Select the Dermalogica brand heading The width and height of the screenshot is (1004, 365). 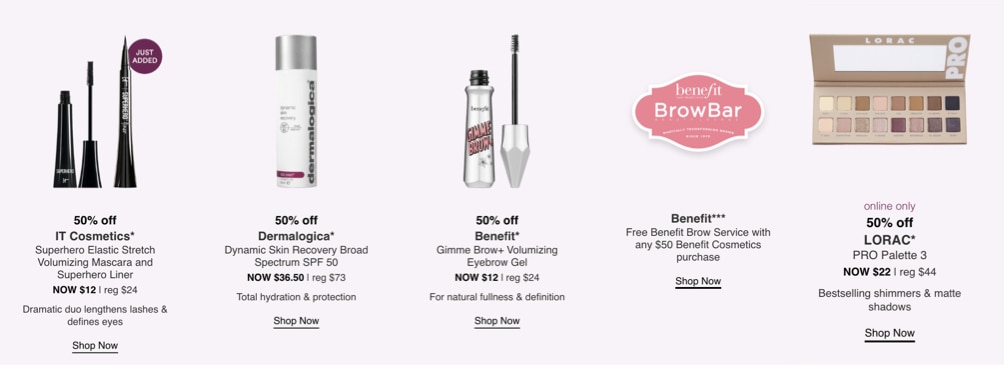tap(296, 235)
